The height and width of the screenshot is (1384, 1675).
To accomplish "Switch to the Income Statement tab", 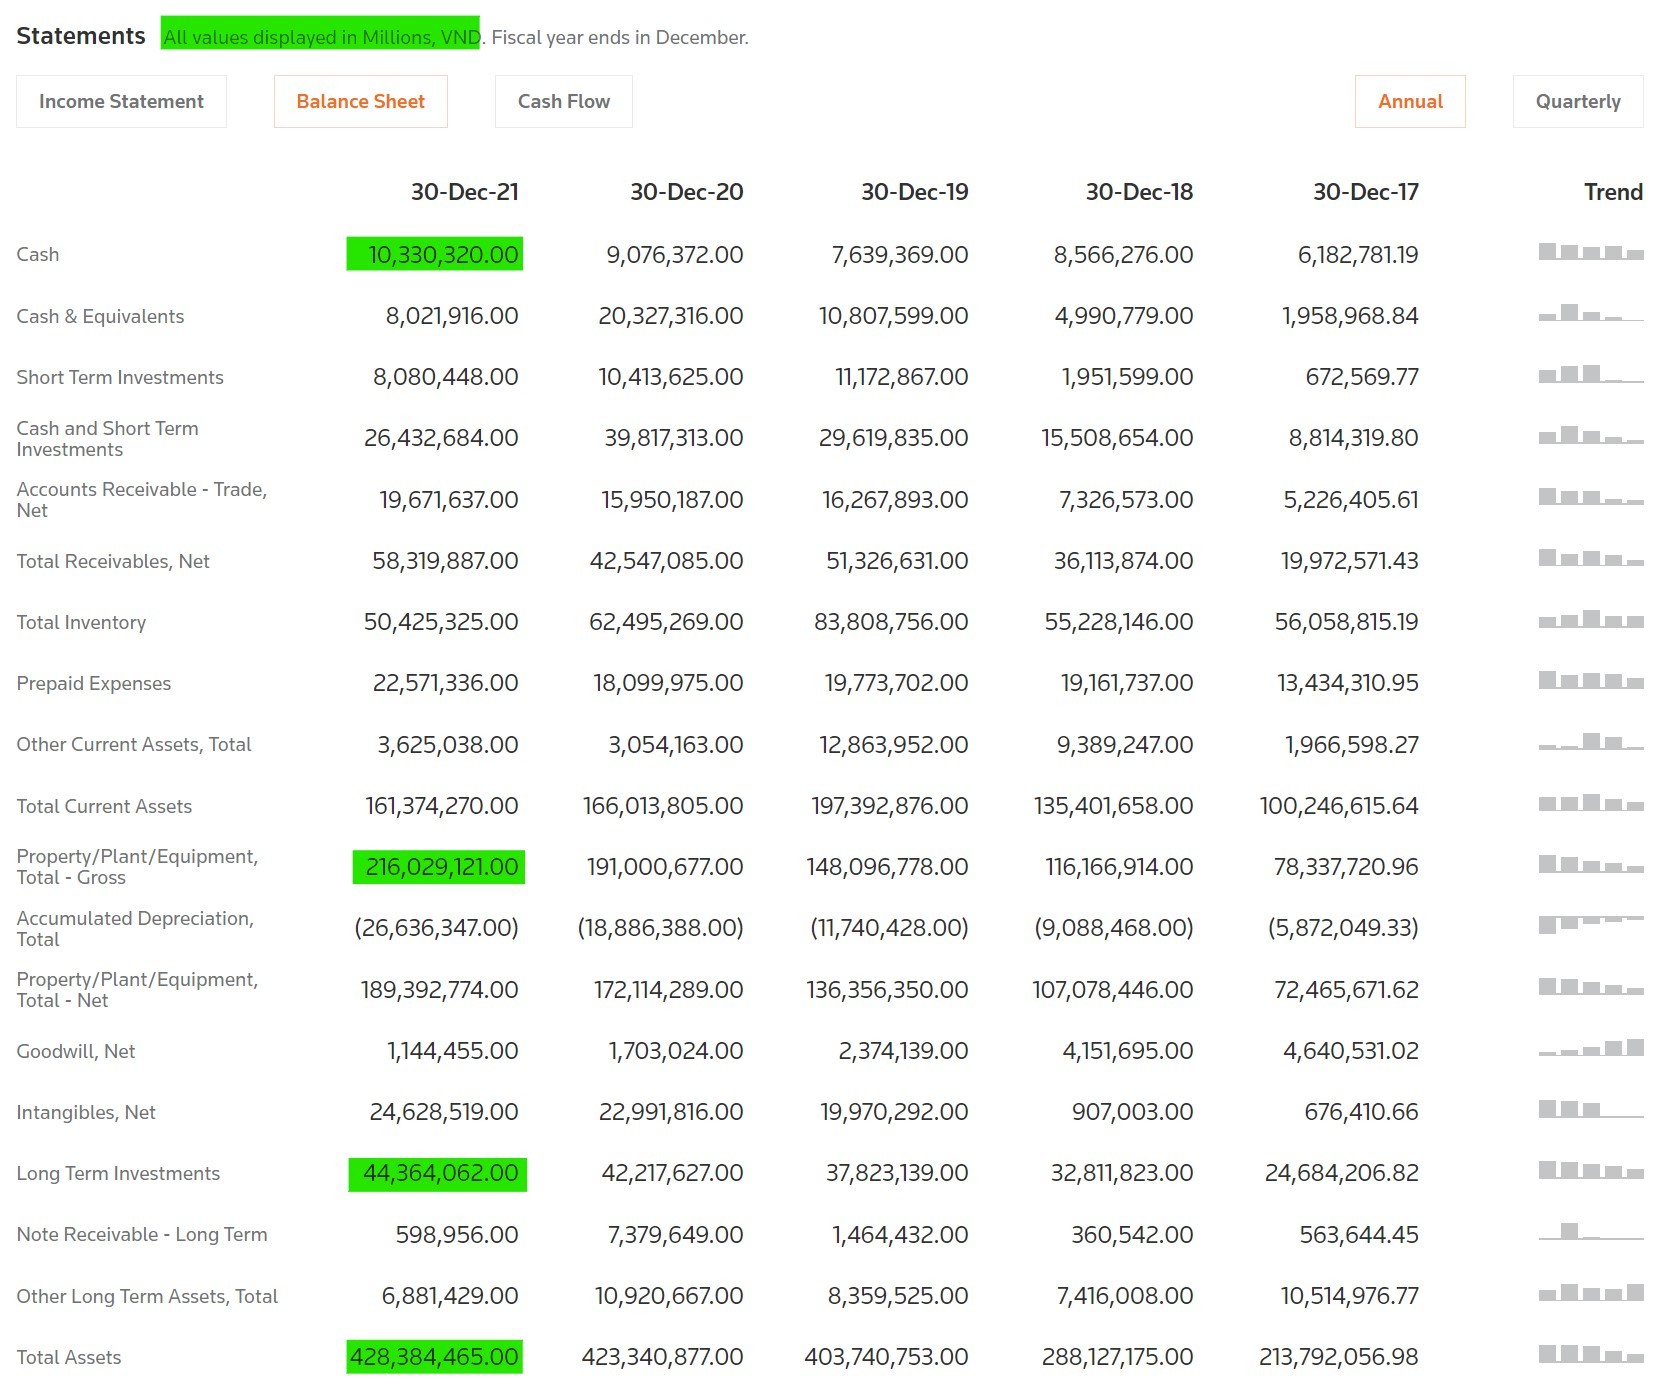I will (121, 102).
